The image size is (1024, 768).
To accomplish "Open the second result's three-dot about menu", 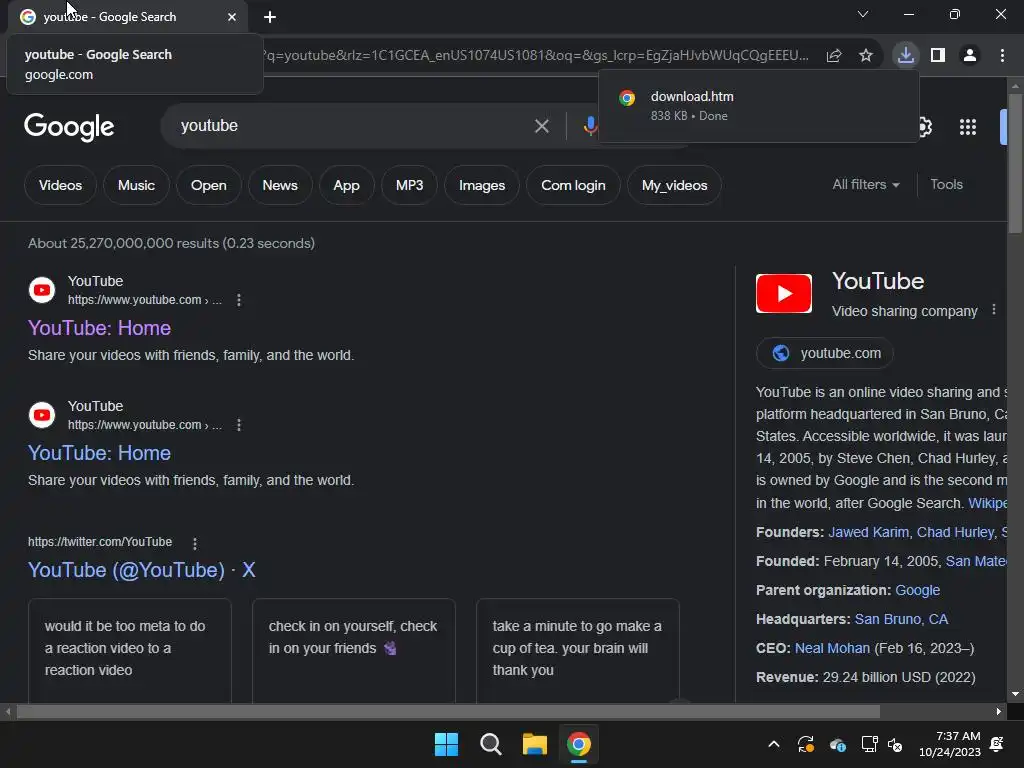I will (x=239, y=425).
